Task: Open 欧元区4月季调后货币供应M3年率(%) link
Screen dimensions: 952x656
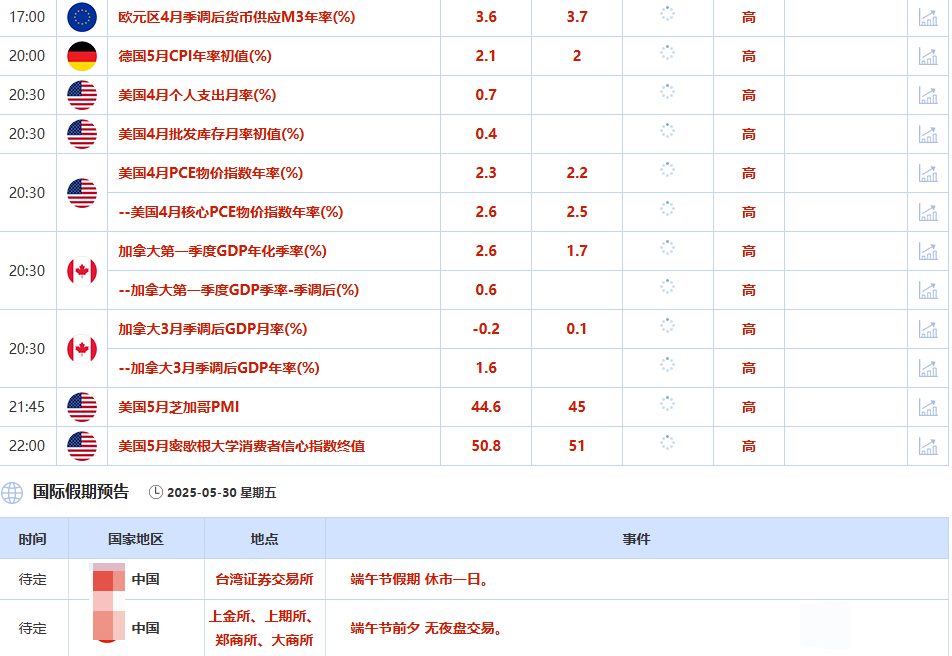Action: [x=237, y=17]
